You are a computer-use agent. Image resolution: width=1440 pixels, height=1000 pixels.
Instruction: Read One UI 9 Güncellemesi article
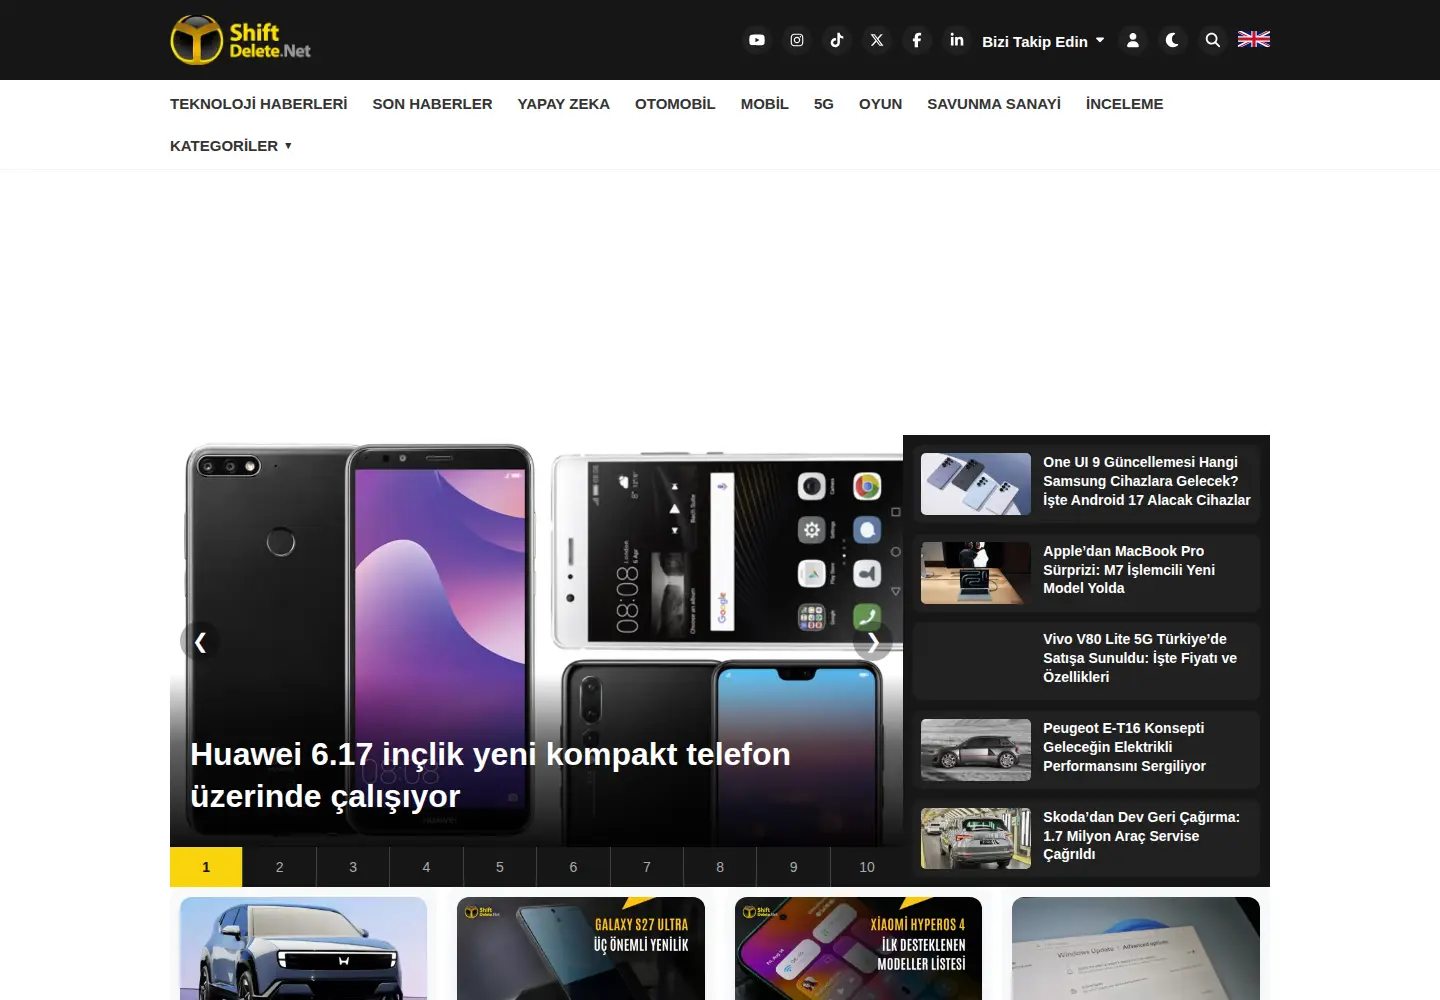click(x=1147, y=481)
